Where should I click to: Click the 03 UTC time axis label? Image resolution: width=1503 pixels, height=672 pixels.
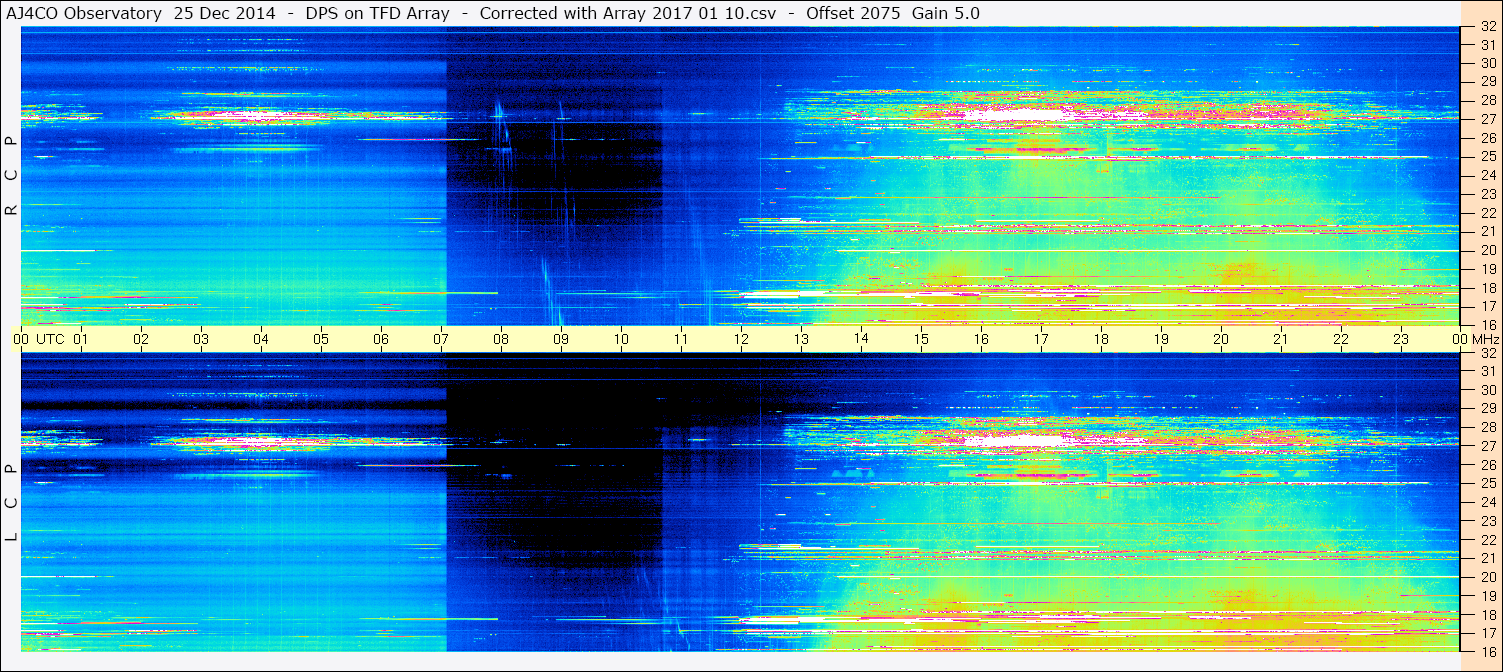tap(201, 339)
